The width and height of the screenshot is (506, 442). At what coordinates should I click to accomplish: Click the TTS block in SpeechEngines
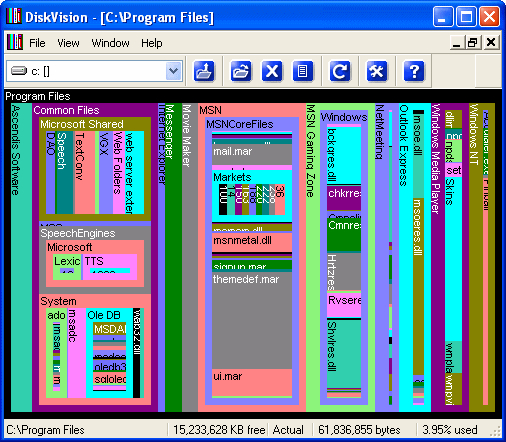tap(110, 266)
